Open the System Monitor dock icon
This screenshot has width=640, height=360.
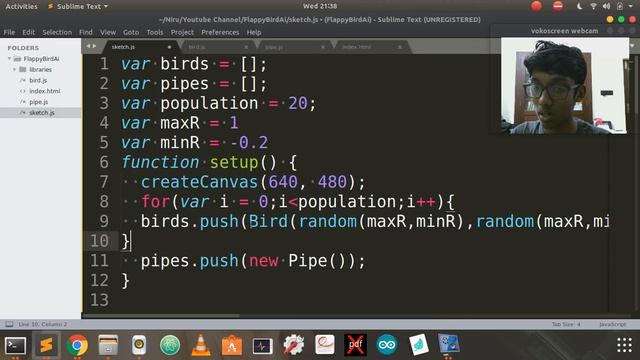(x=262, y=345)
